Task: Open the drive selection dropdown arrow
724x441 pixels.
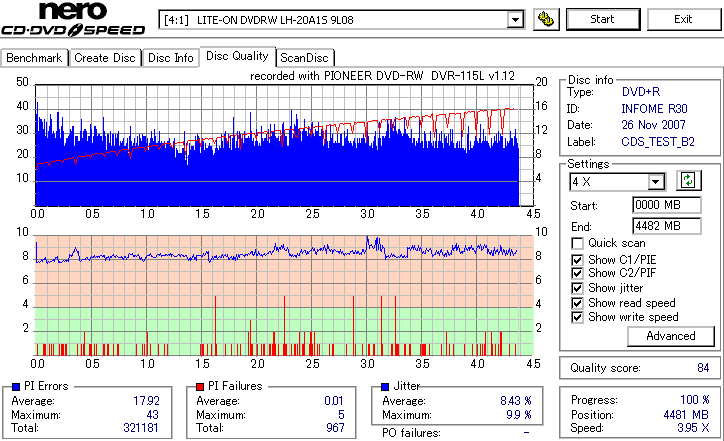Action: (x=515, y=20)
